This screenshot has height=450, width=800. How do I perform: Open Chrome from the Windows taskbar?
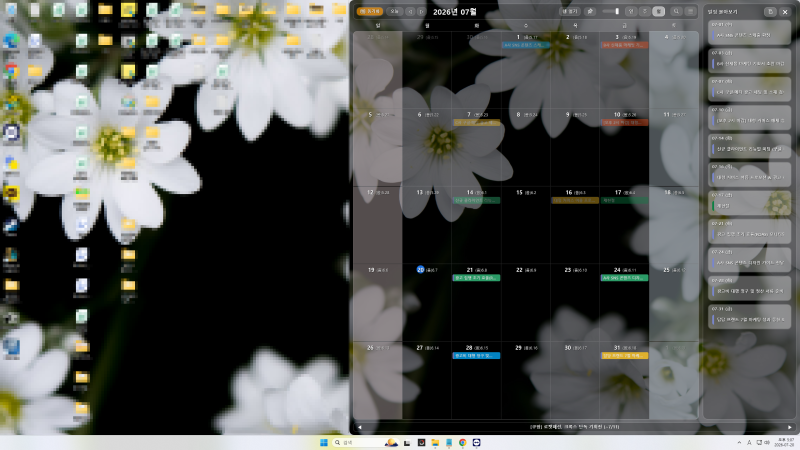click(x=462, y=442)
